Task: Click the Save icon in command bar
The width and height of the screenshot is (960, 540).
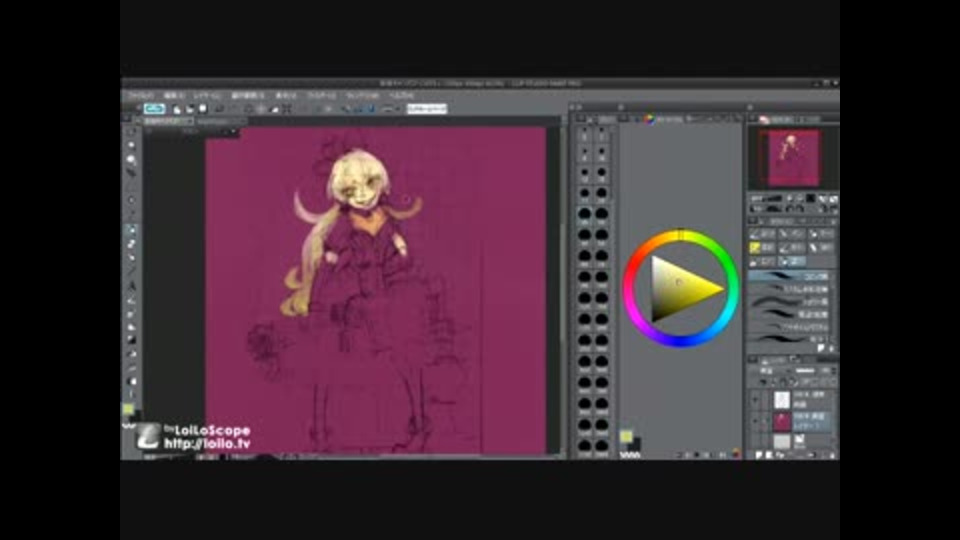Action: point(203,109)
